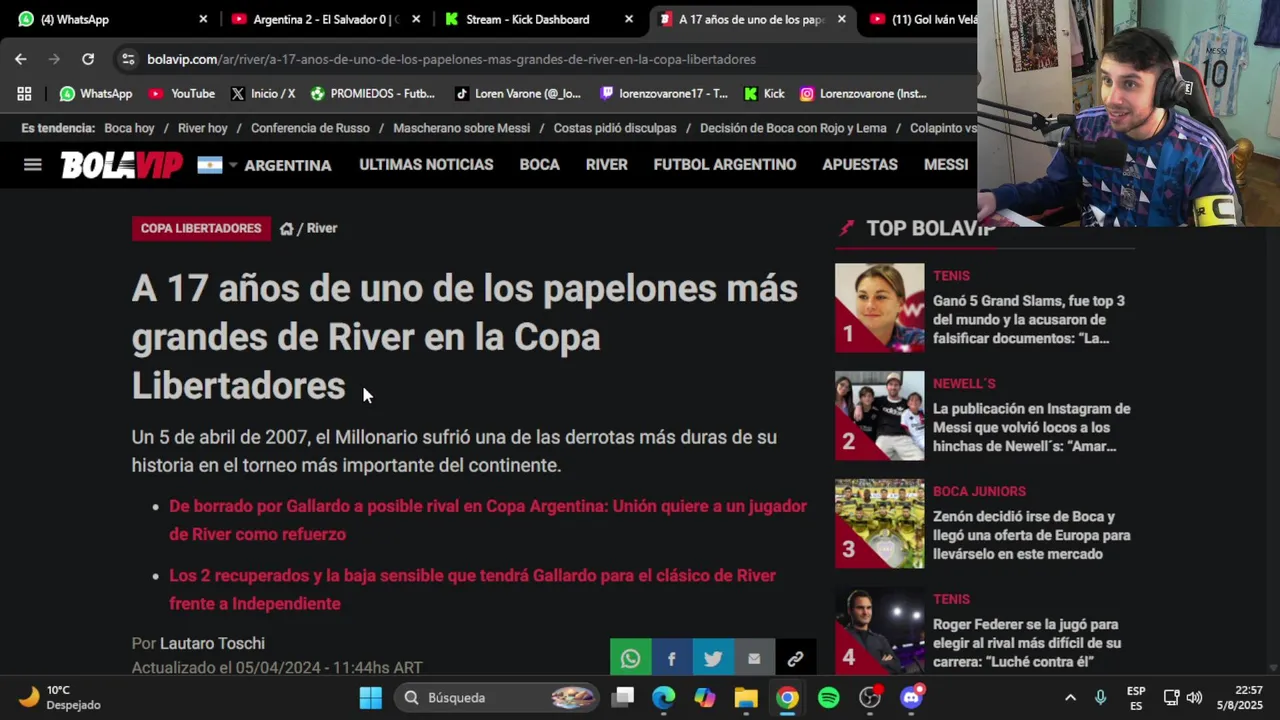Click the taskbar Búsqueda search box

(x=497, y=697)
